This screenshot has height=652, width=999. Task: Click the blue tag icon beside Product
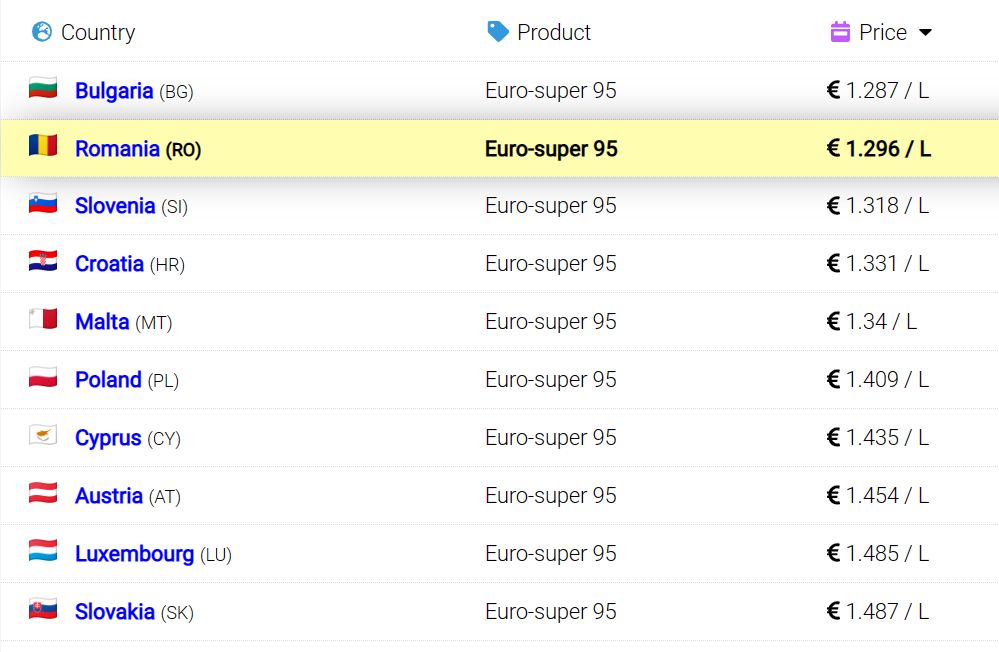click(498, 31)
